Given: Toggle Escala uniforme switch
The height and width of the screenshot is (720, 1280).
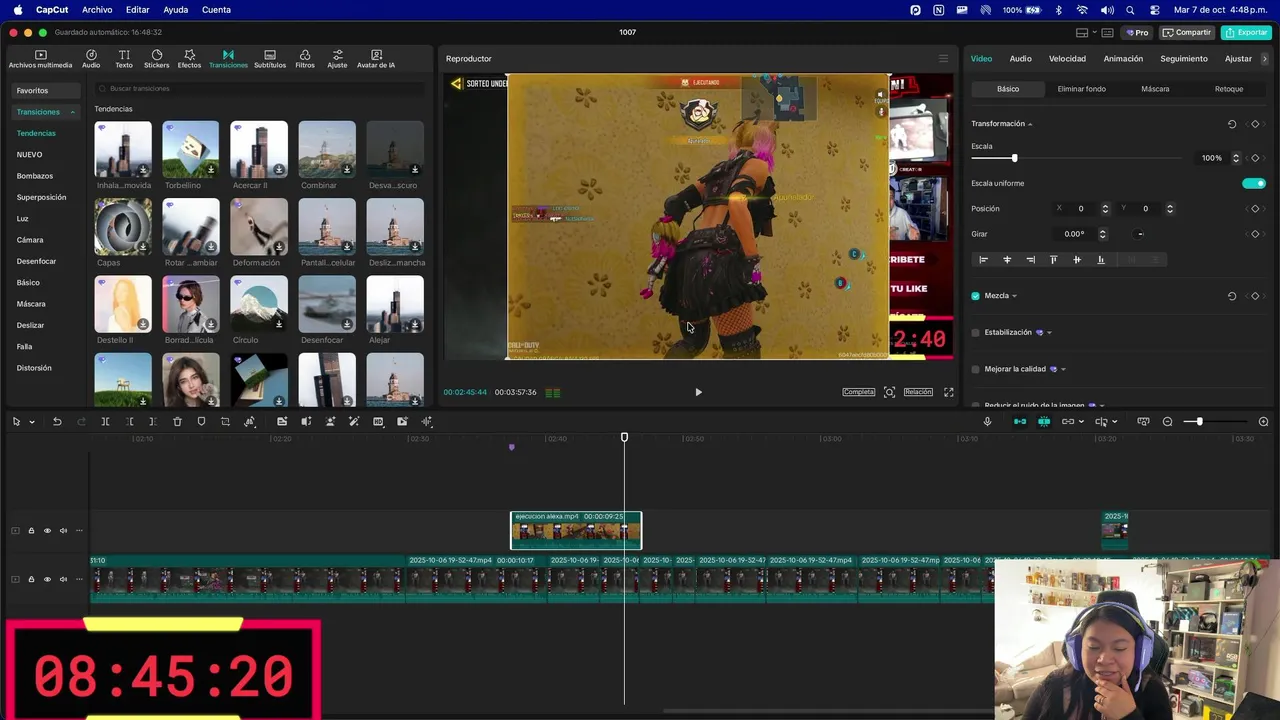Looking at the screenshot, I should click(x=1253, y=184).
